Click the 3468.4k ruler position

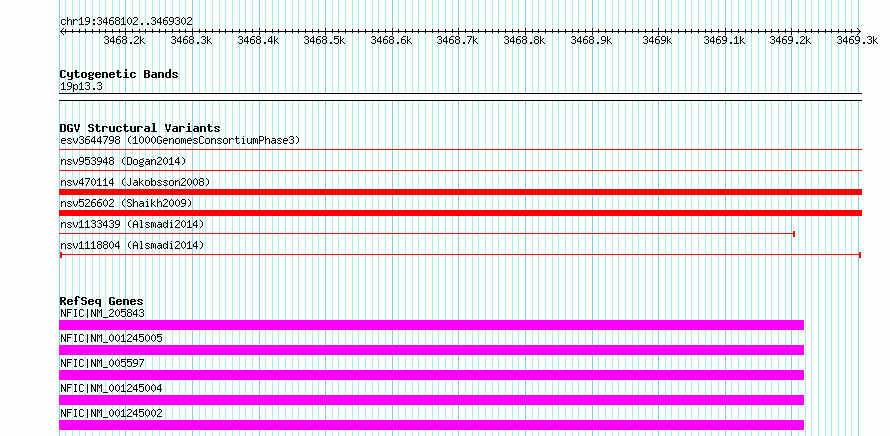pos(258,40)
